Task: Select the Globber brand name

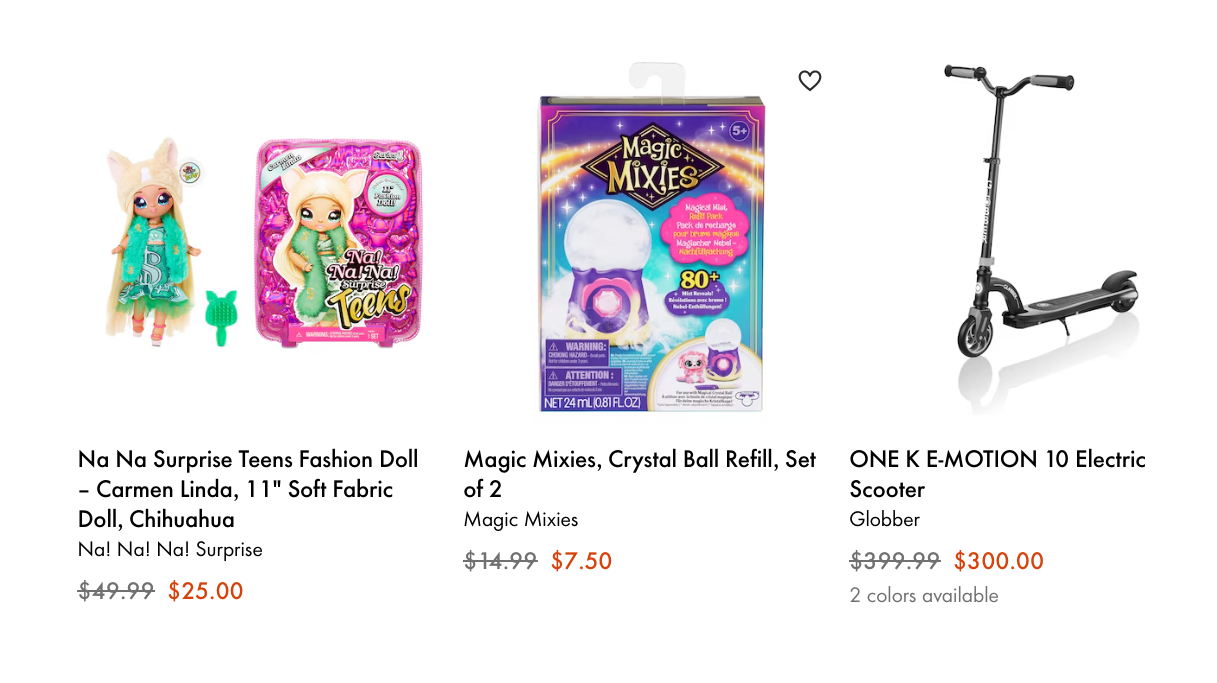Action: [885, 519]
